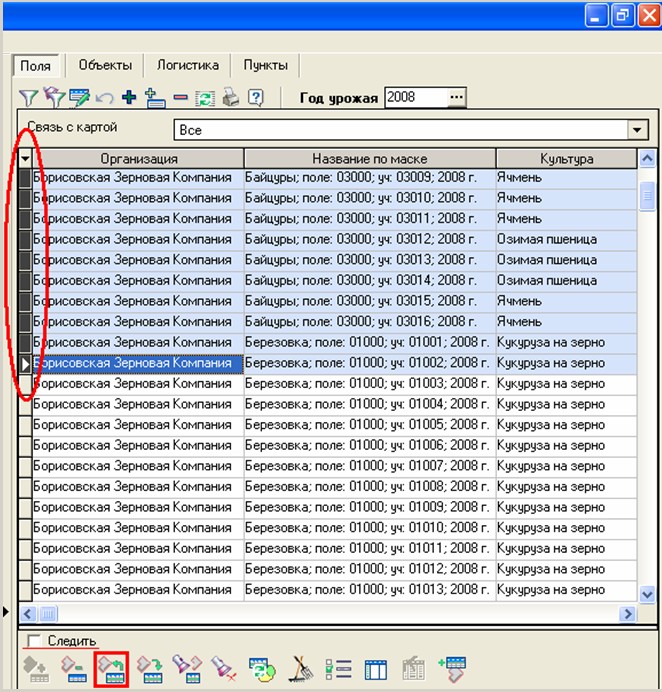662x692 pixels.
Task: Click the filter funnel icon in toolbar
Action: click(x=27, y=98)
